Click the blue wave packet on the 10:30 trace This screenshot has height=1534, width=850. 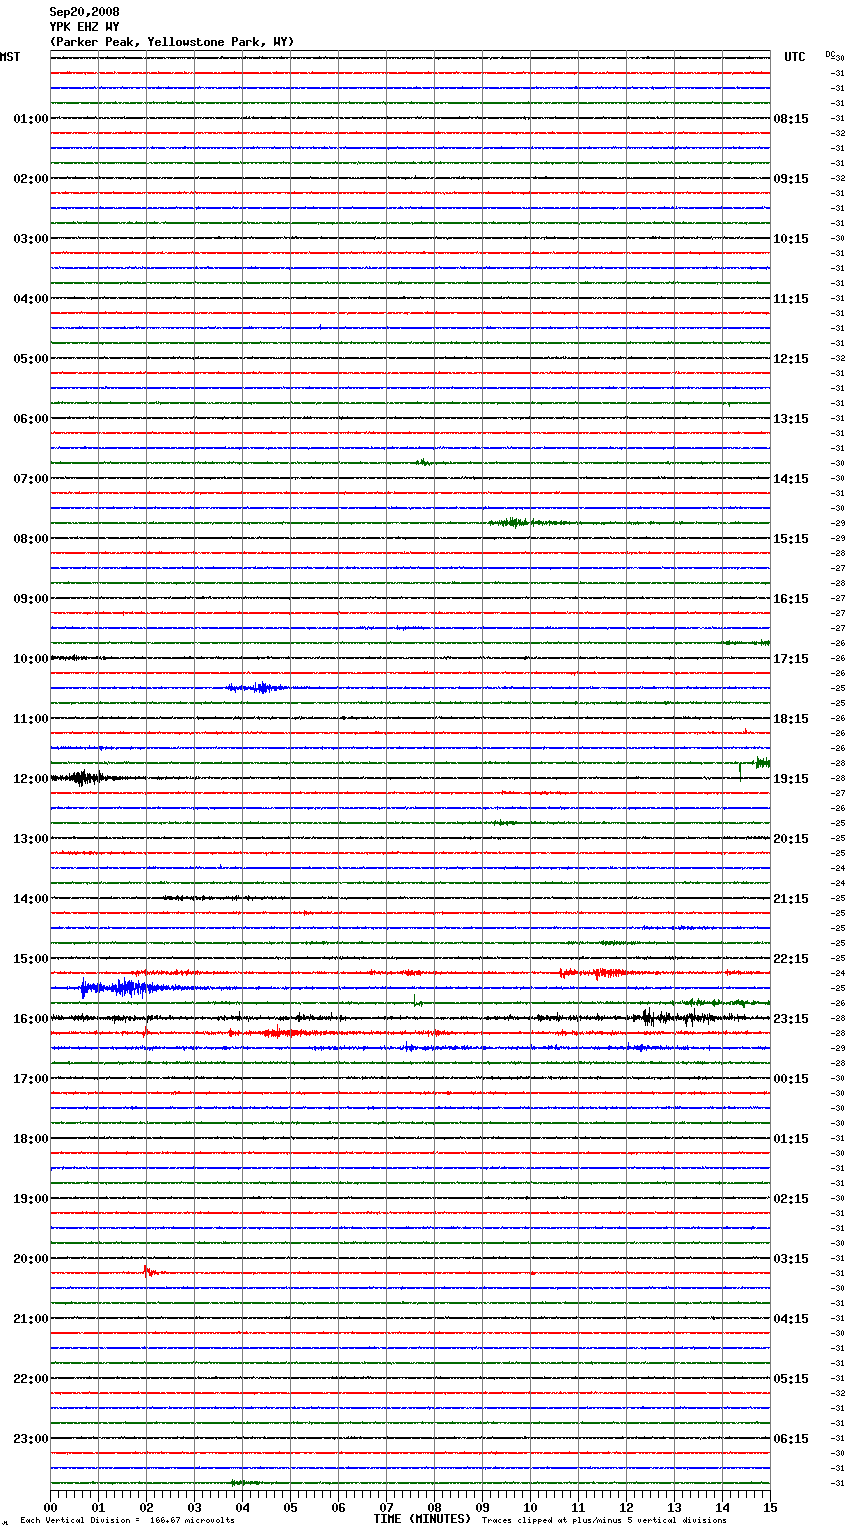[258, 688]
